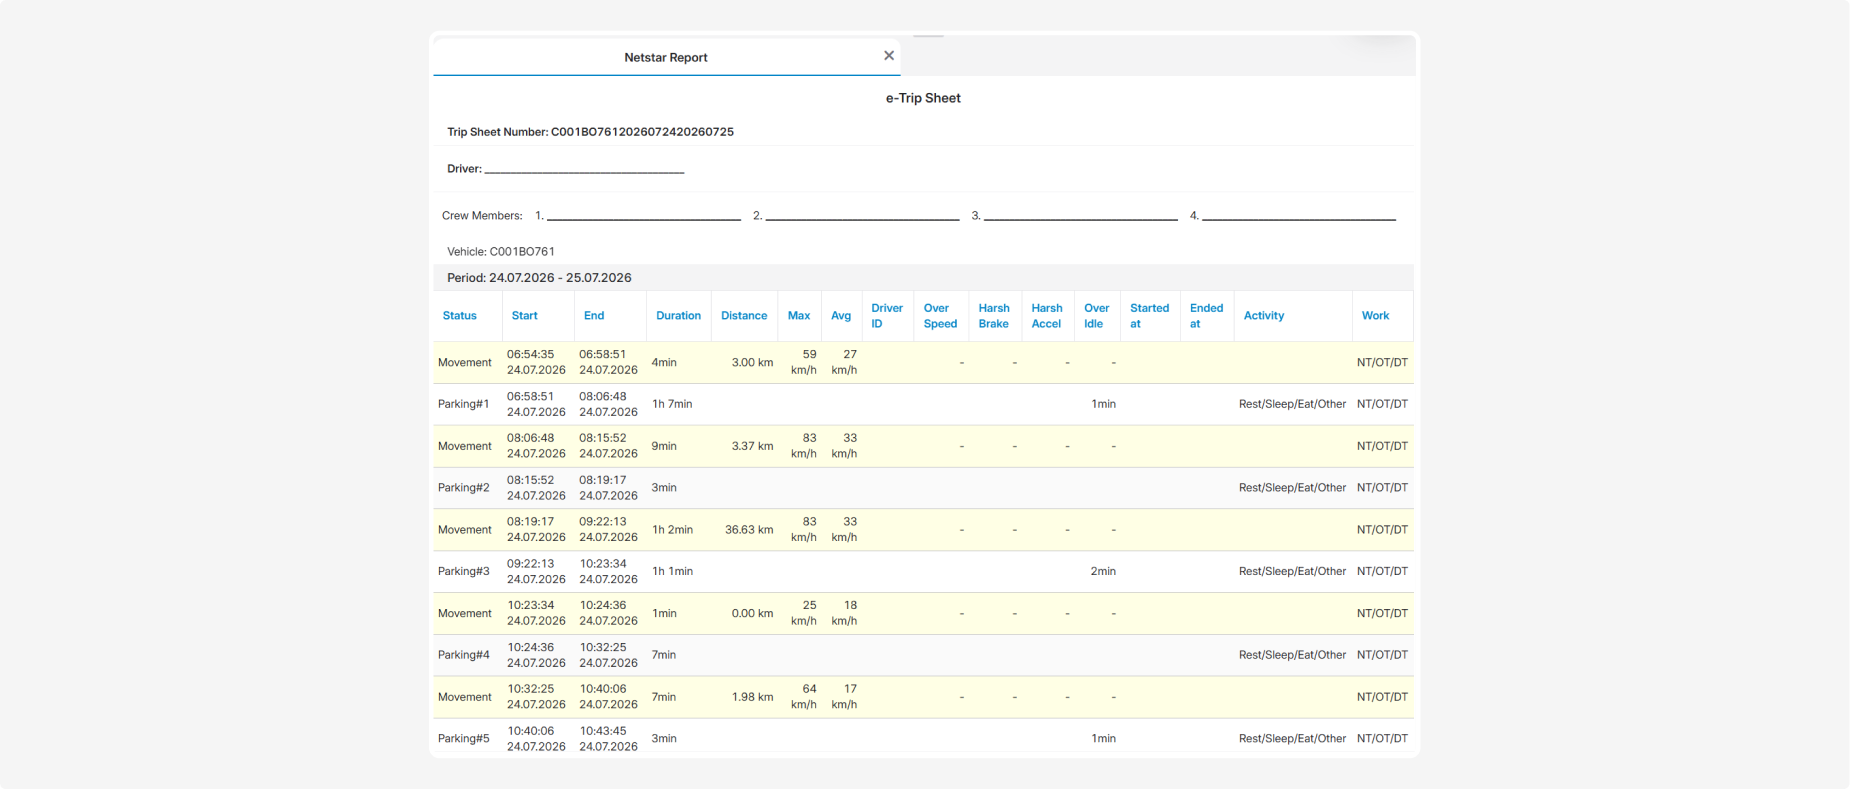Close the Netstar Report tab

tap(889, 56)
